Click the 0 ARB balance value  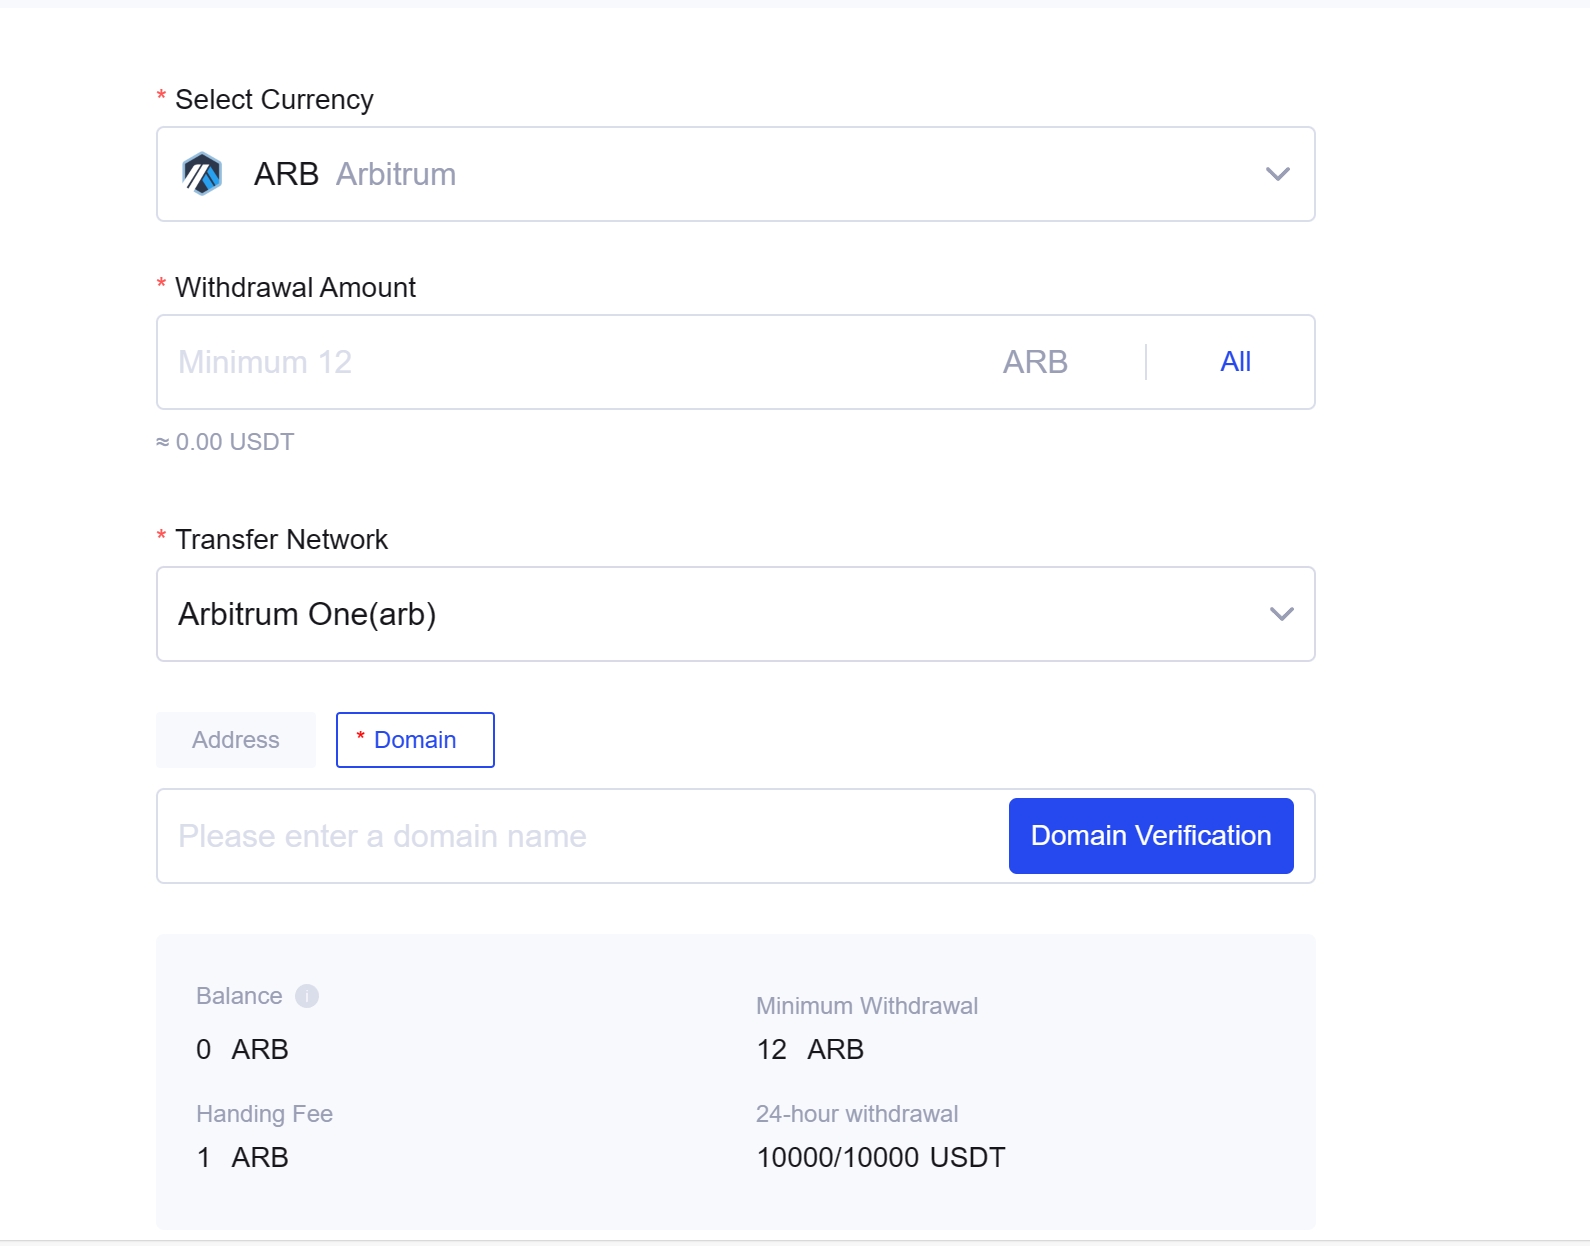[x=243, y=1049]
